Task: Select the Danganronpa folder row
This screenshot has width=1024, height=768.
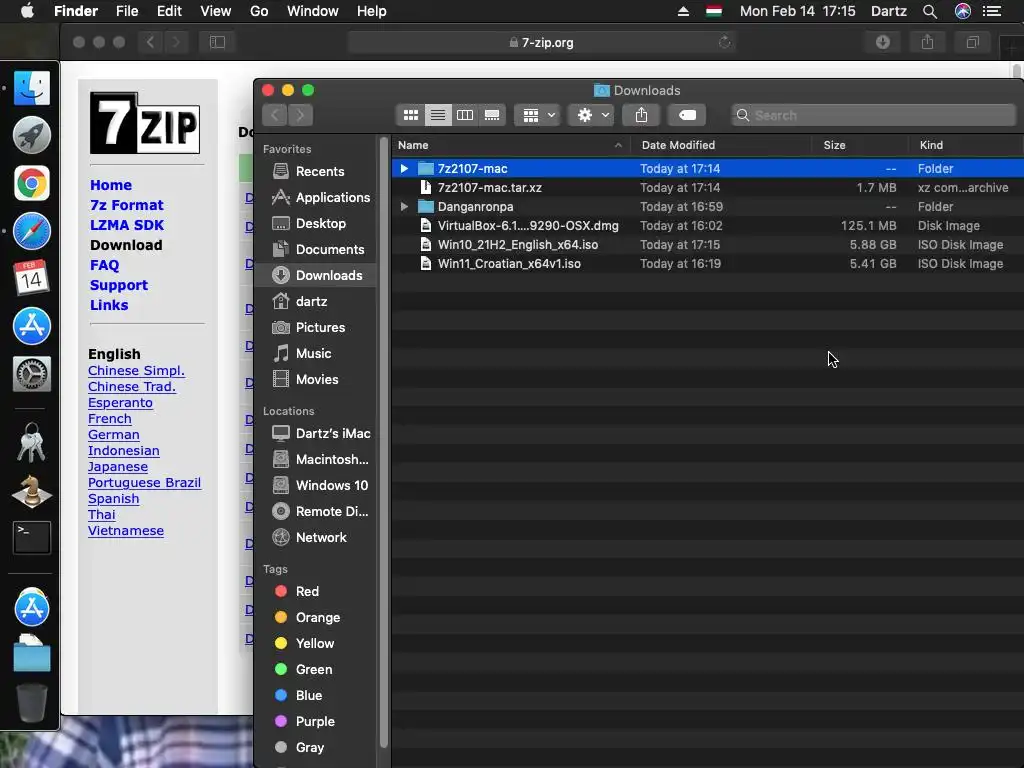Action: (x=708, y=206)
